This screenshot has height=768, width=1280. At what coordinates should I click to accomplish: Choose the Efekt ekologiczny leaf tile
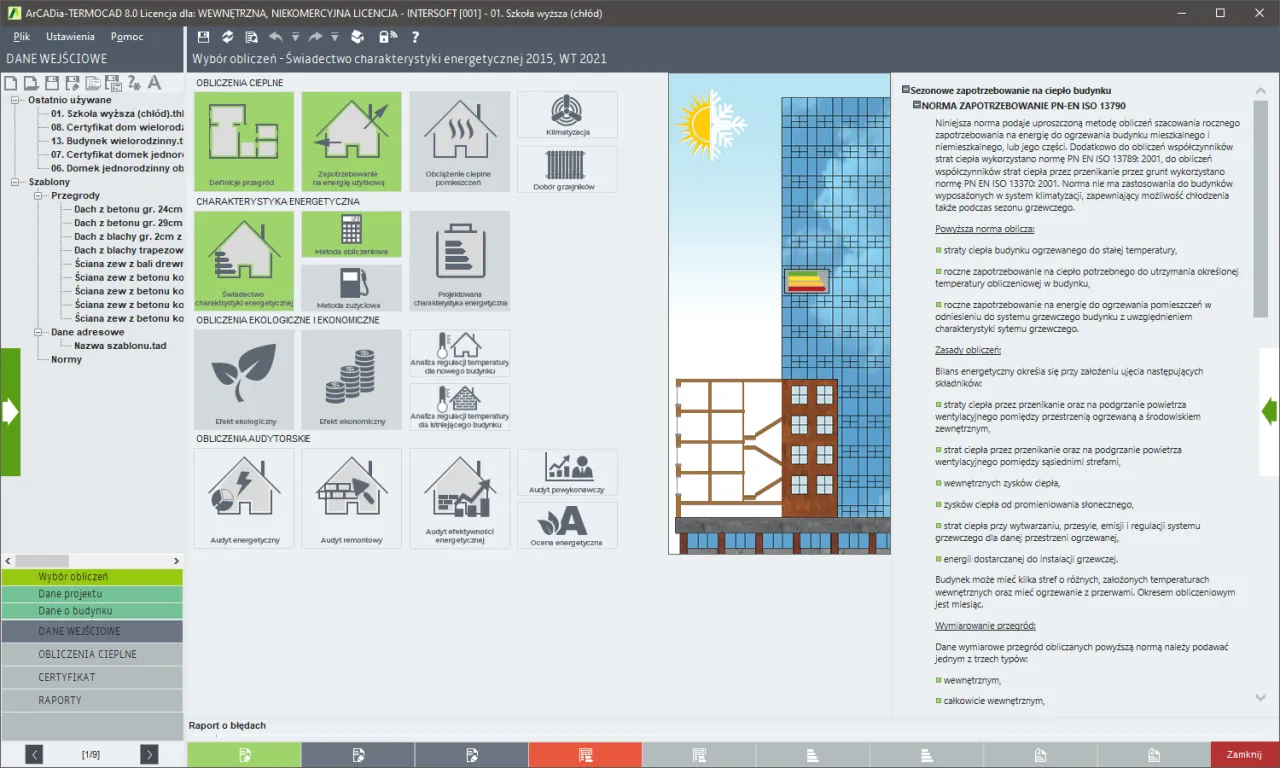[243, 379]
